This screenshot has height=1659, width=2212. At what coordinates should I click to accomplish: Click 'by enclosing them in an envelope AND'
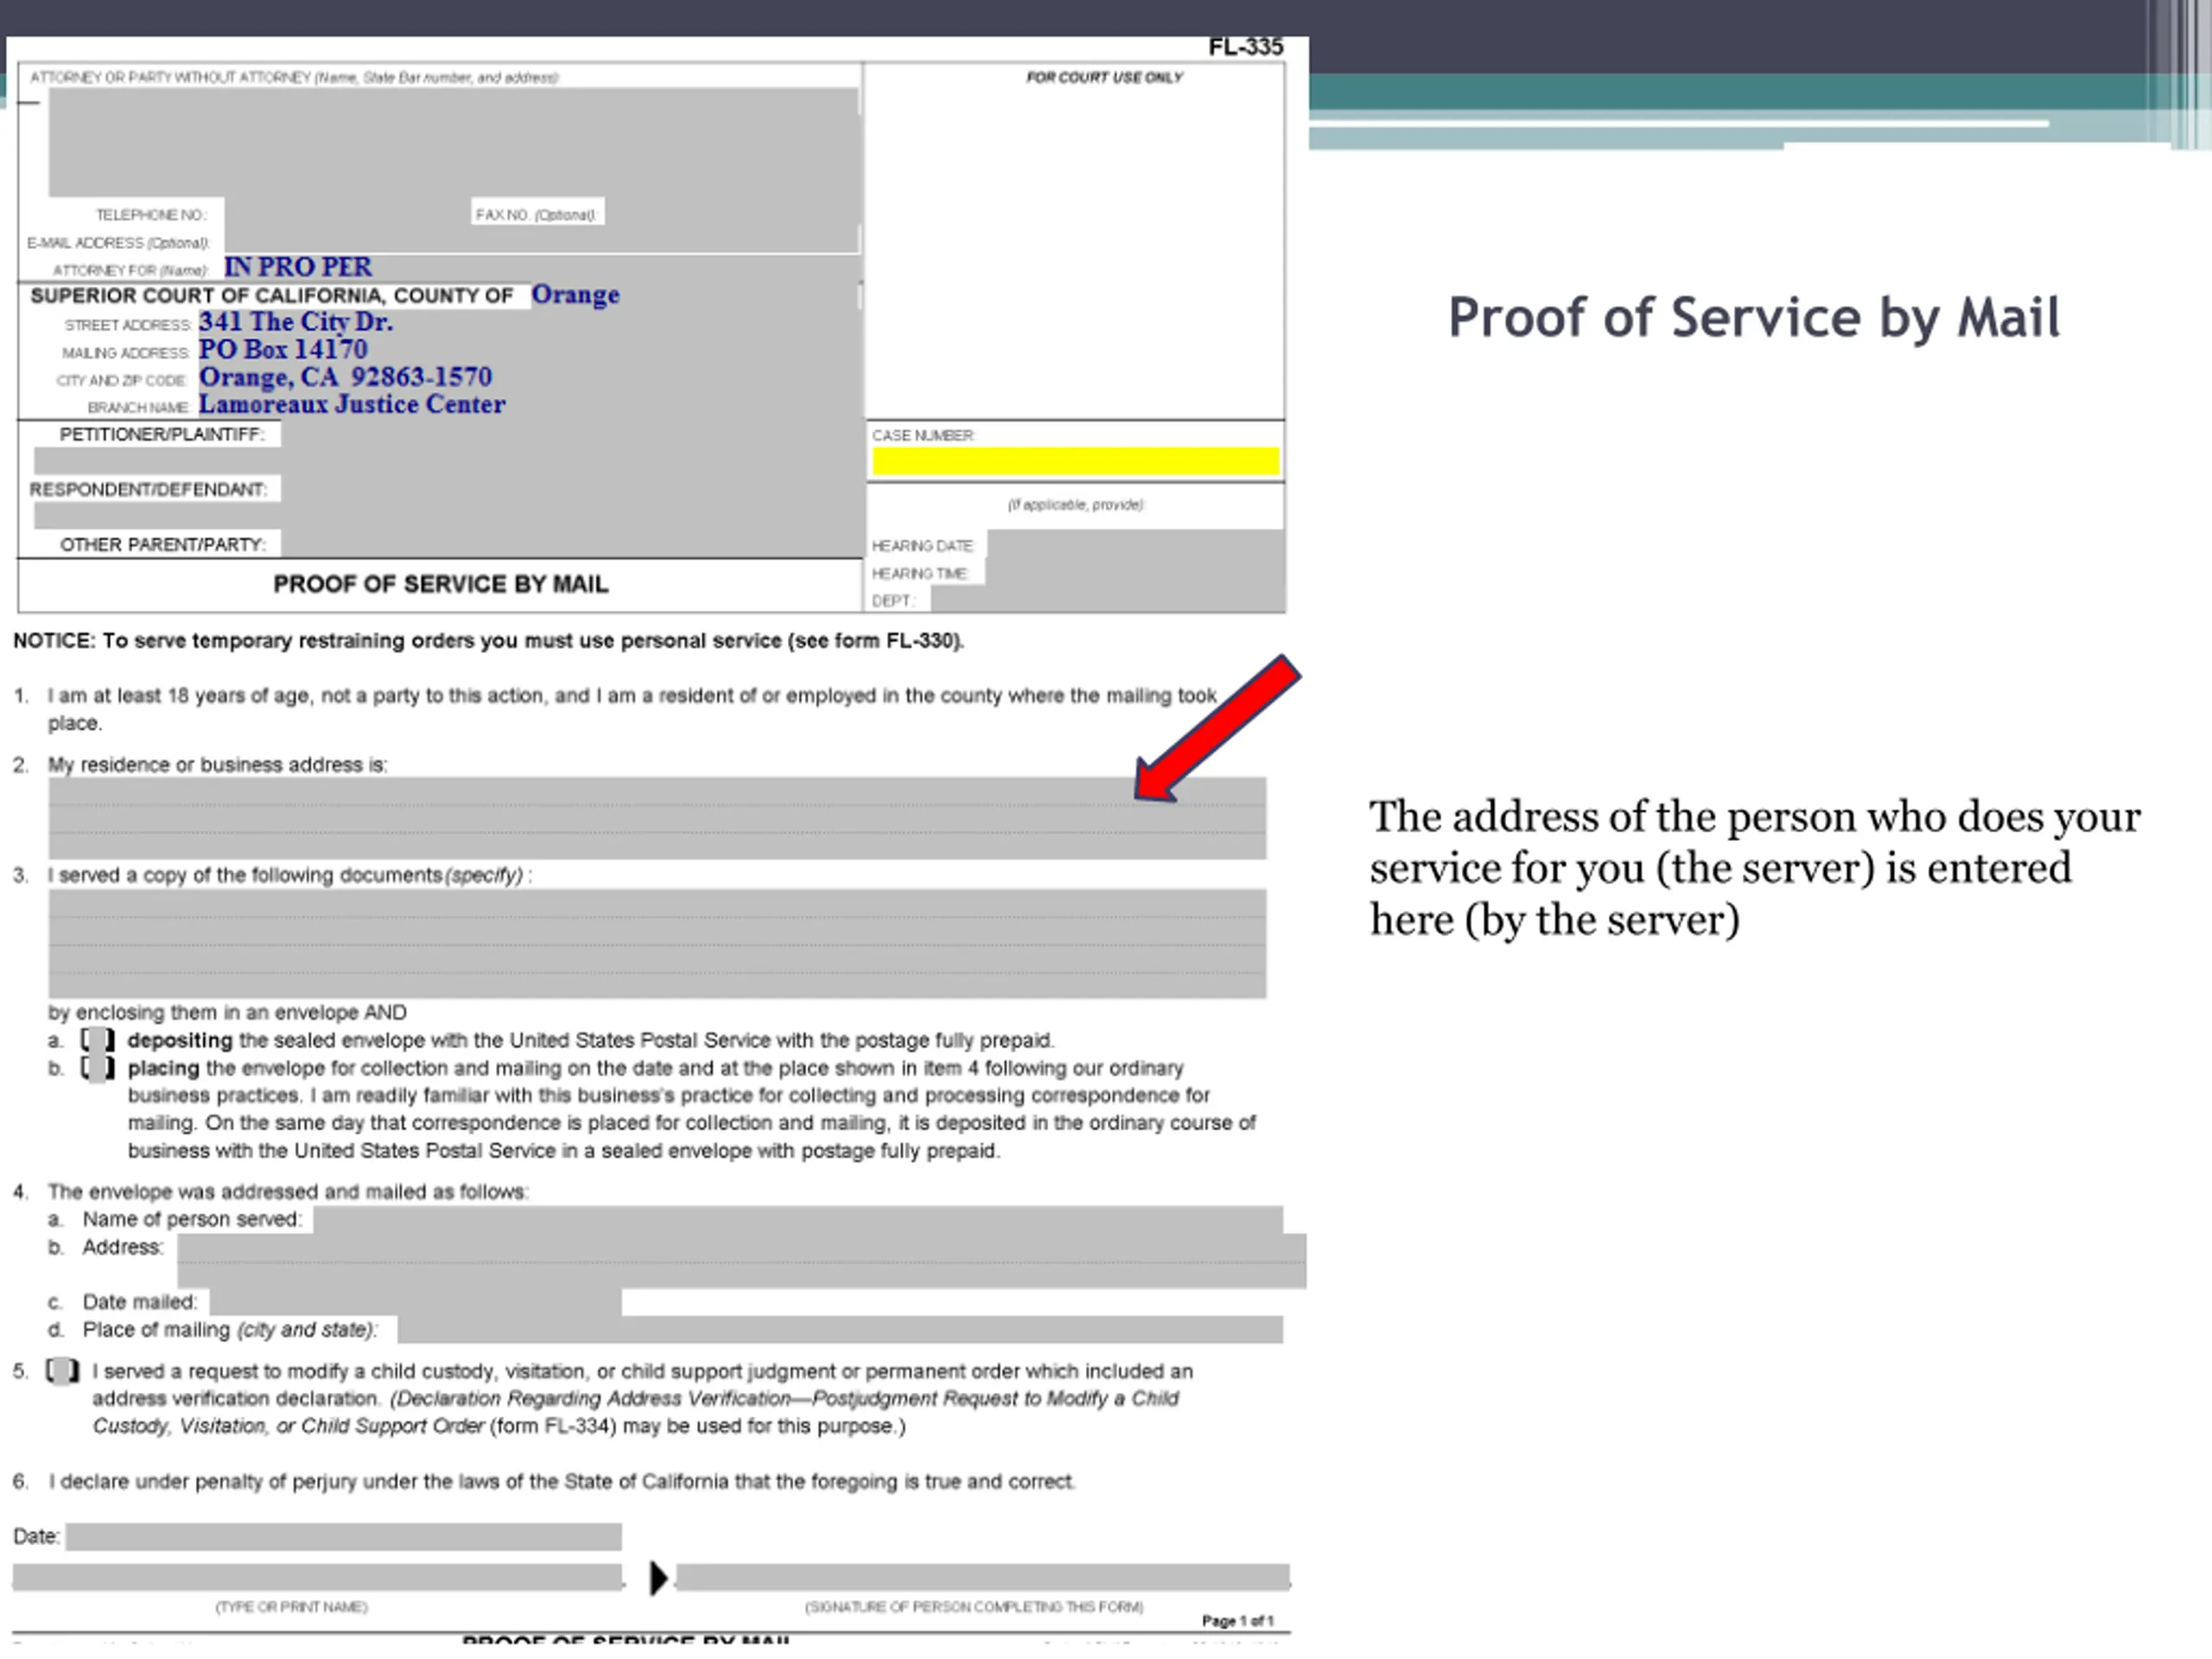[x=227, y=1013]
